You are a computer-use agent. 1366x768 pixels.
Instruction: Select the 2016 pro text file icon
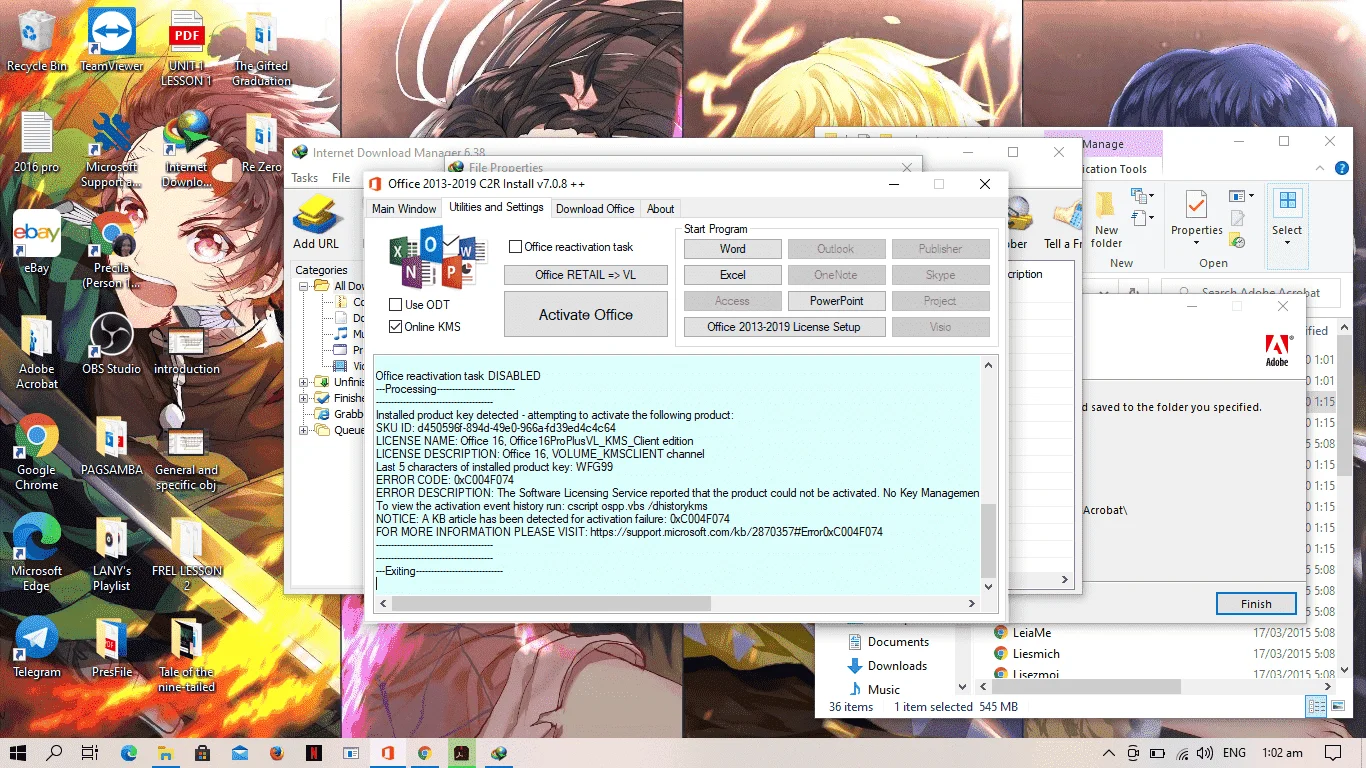click(37, 141)
